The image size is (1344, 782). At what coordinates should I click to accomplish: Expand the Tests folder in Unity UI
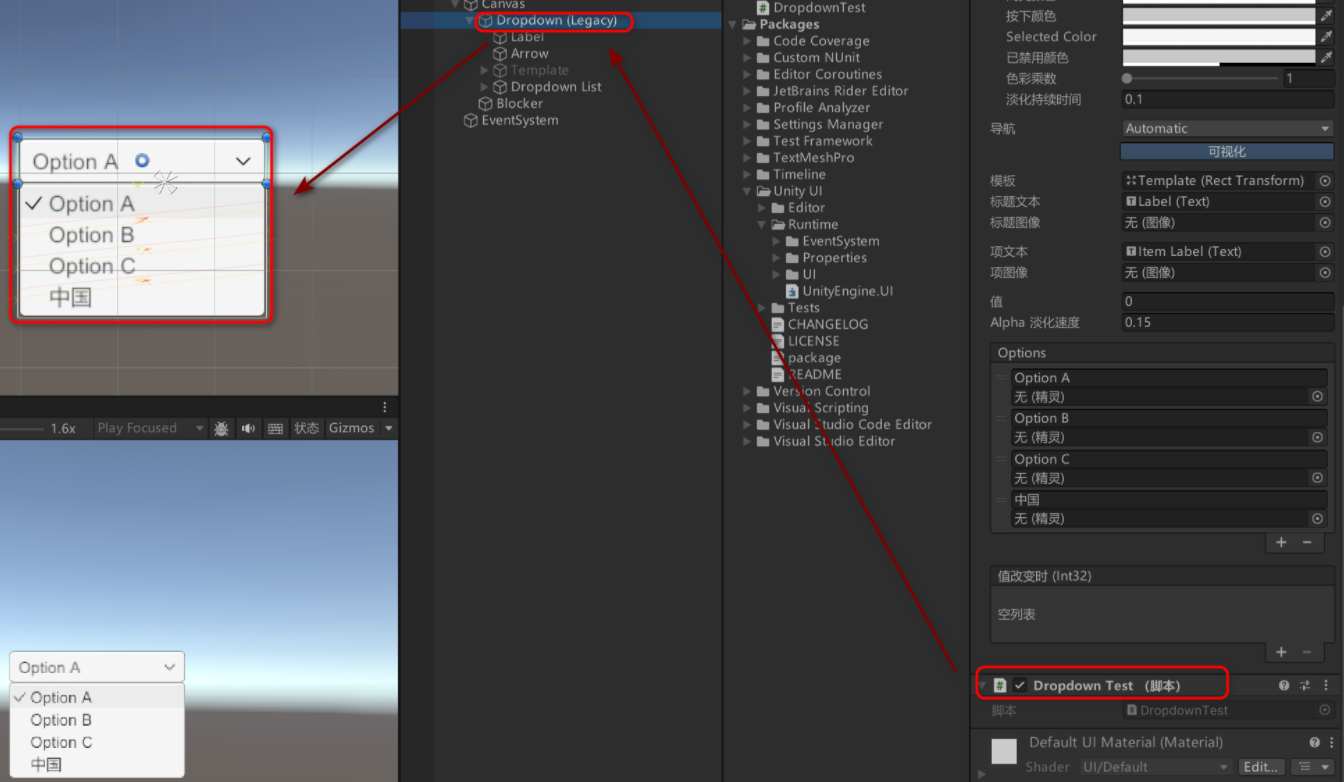(762, 308)
